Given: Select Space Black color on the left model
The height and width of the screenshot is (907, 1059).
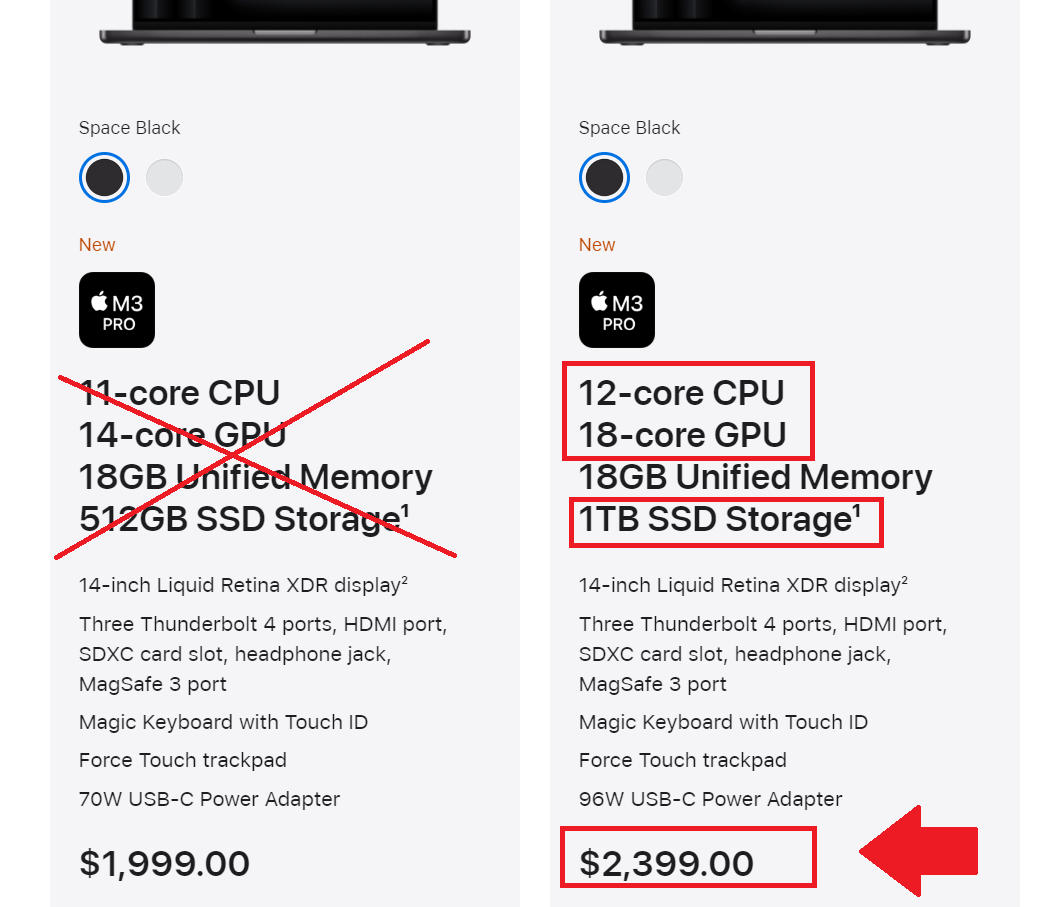Looking at the screenshot, I should click(104, 178).
